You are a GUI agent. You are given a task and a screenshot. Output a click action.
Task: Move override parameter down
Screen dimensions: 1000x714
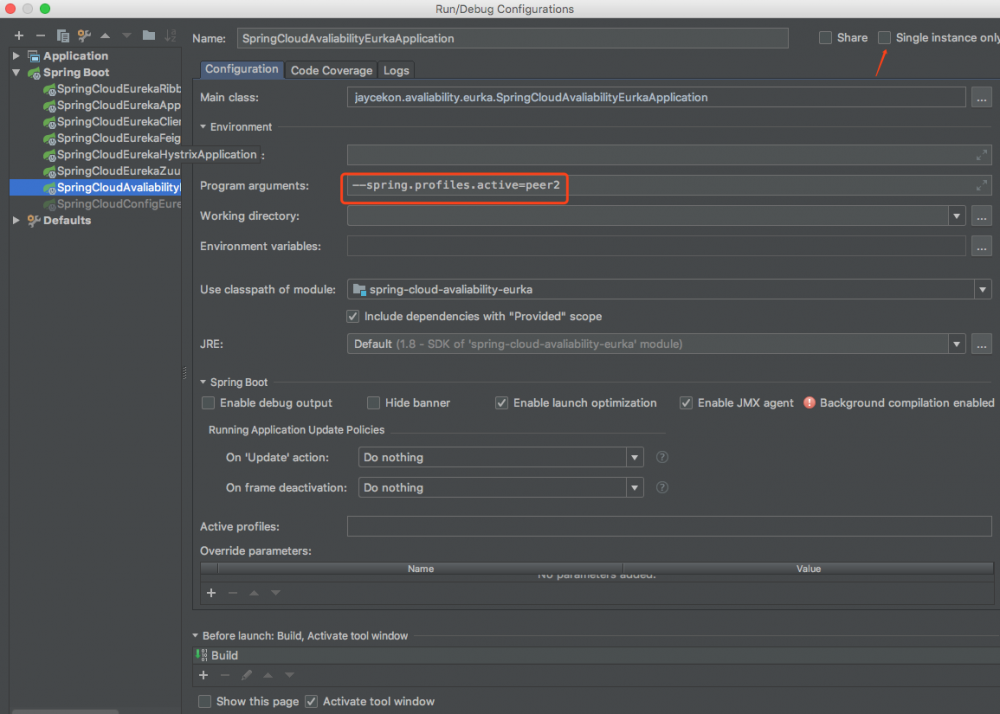click(x=276, y=593)
